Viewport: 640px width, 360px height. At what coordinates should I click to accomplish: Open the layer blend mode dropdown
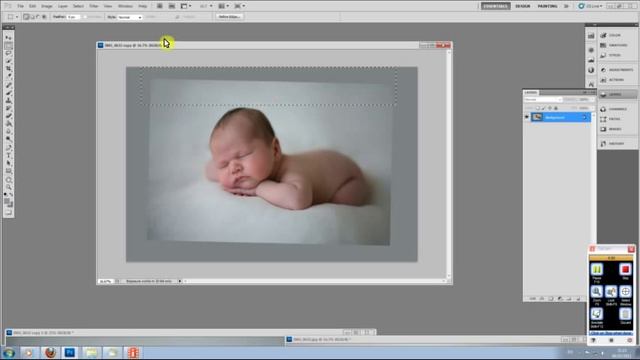click(543, 100)
